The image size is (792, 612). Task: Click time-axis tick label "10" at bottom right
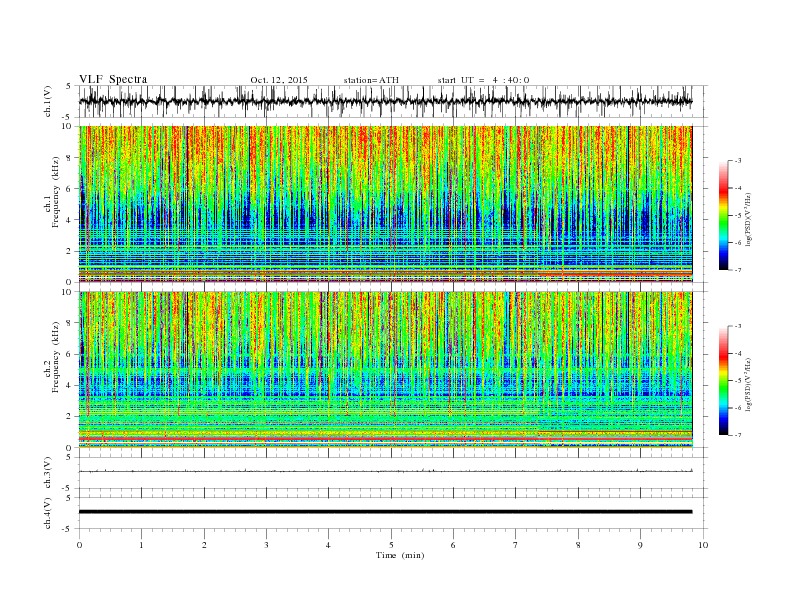(x=703, y=545)
